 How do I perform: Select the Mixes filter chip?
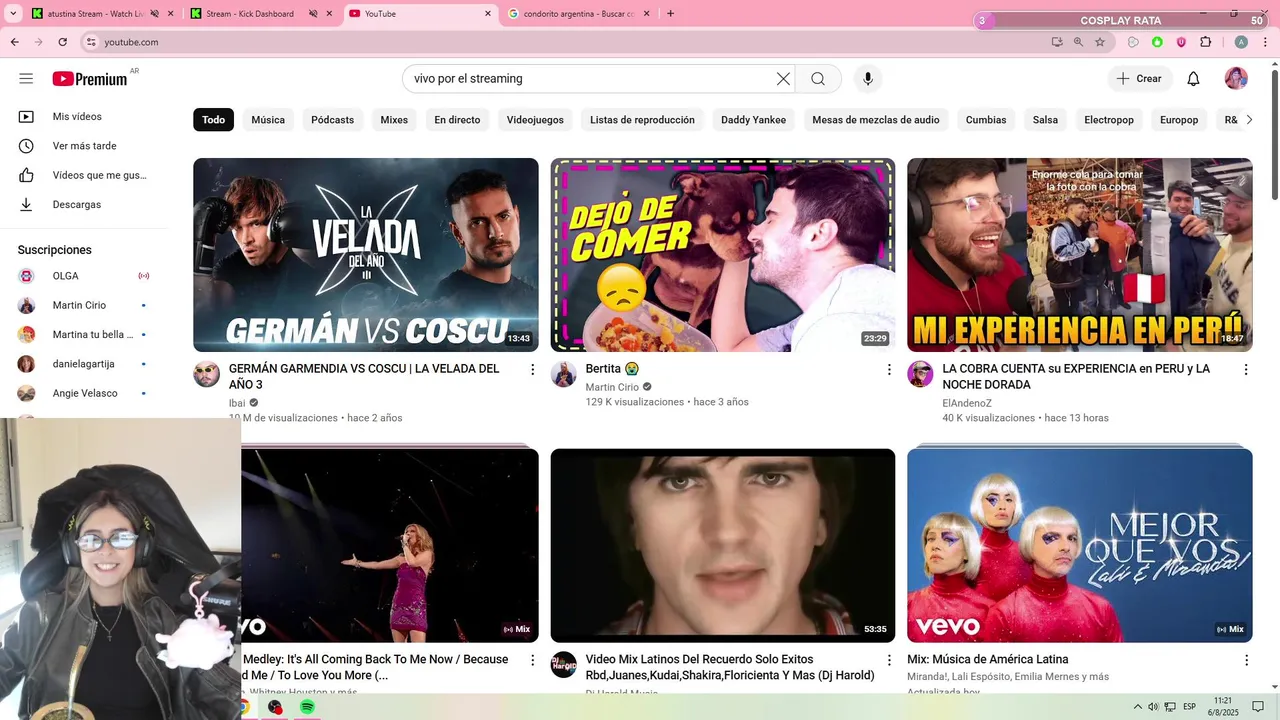[394, 120]
